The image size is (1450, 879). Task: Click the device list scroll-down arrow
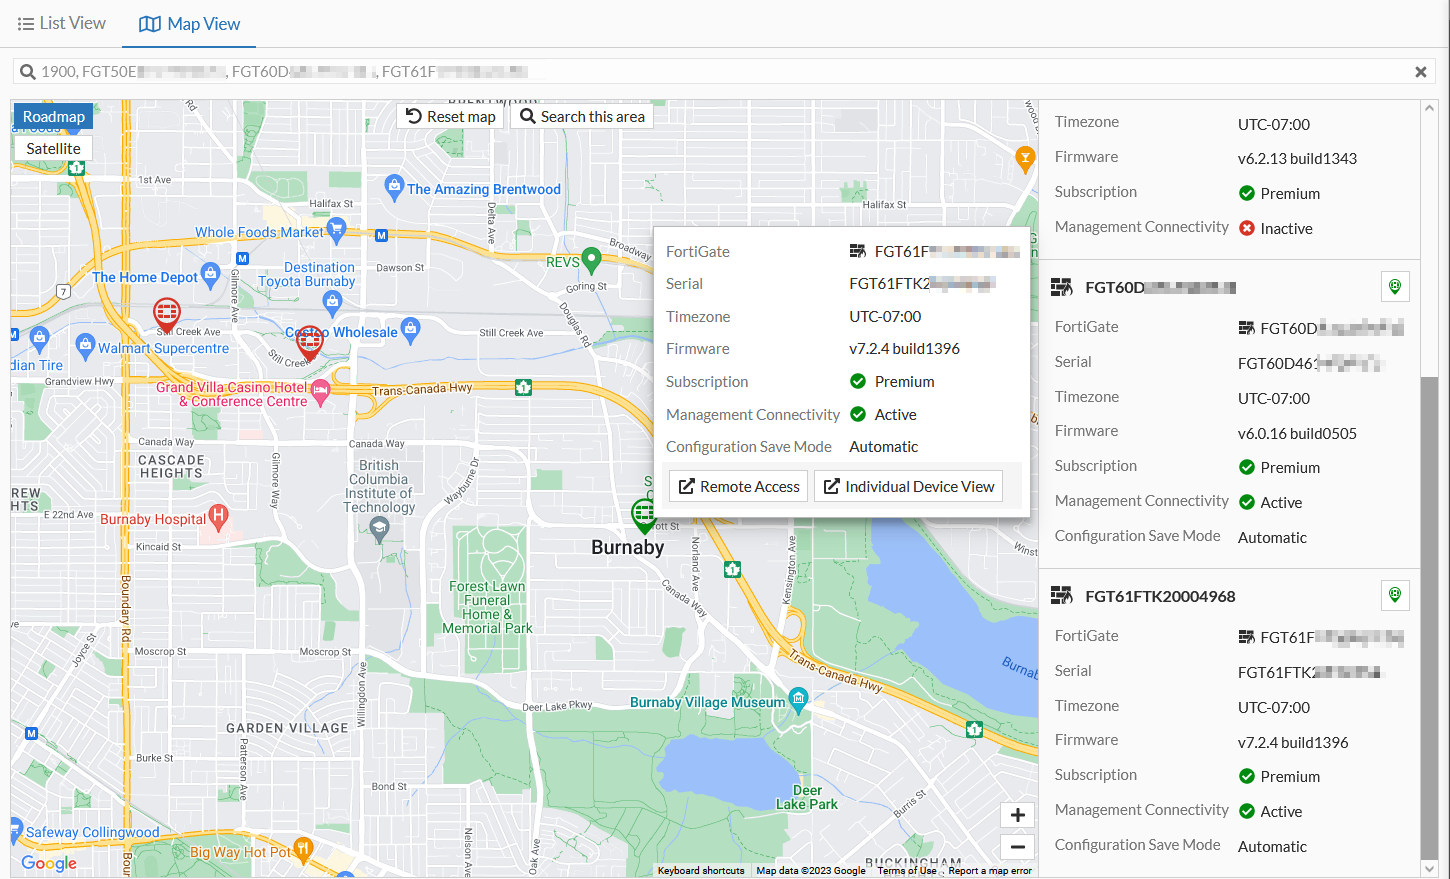1429,869
